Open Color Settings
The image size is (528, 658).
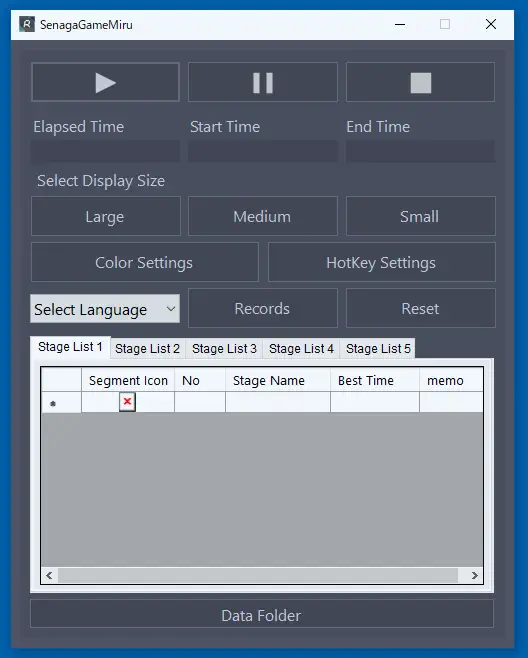point(145,262)
